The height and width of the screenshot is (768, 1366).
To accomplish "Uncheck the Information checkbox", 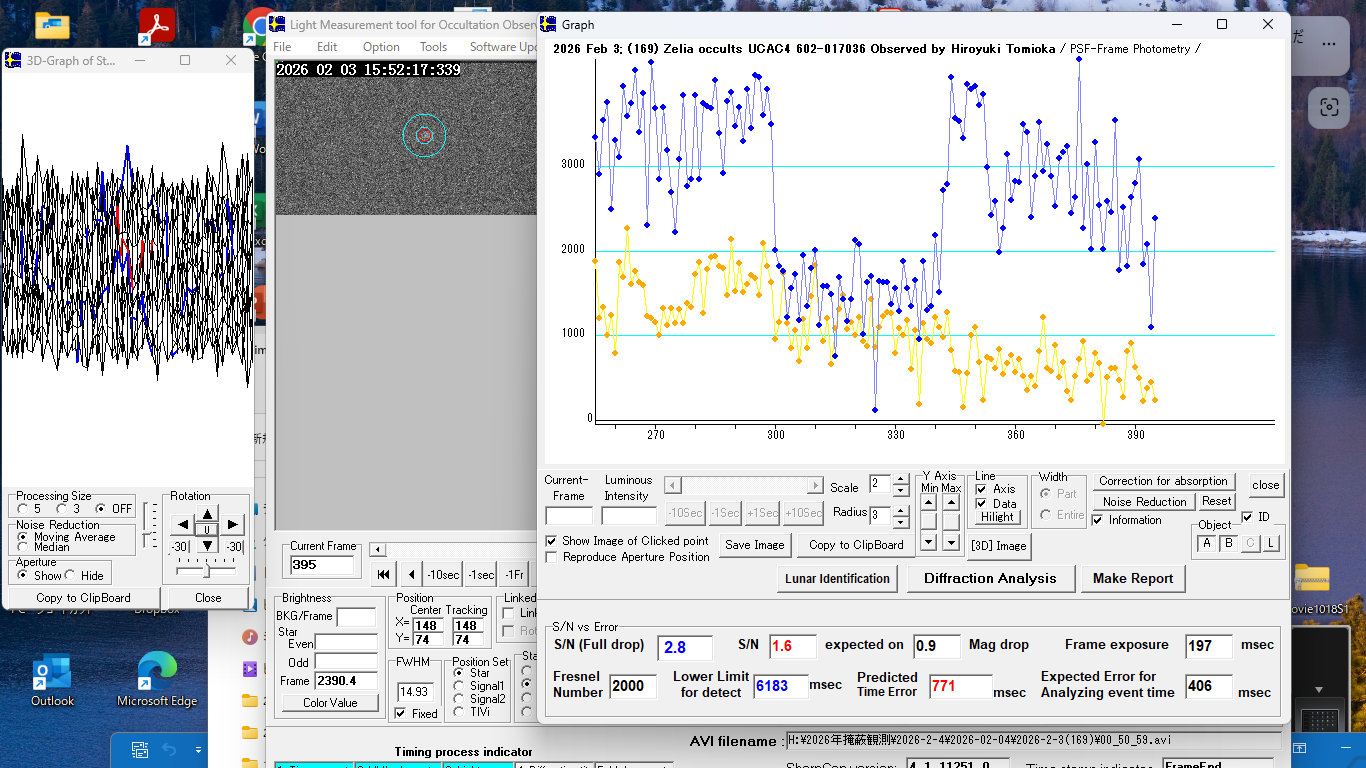I will (1098, 520).
